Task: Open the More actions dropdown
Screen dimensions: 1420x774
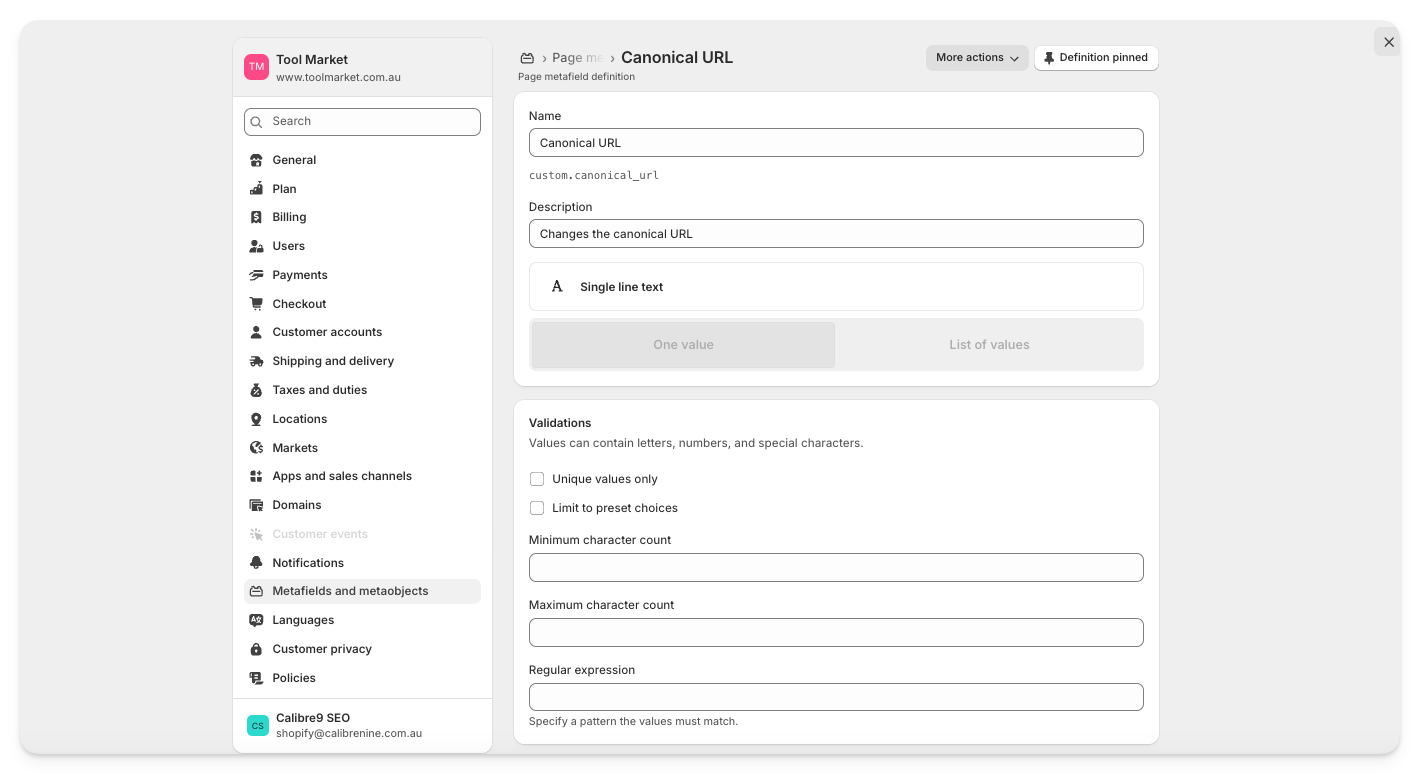Action: (x=976, y=58)
